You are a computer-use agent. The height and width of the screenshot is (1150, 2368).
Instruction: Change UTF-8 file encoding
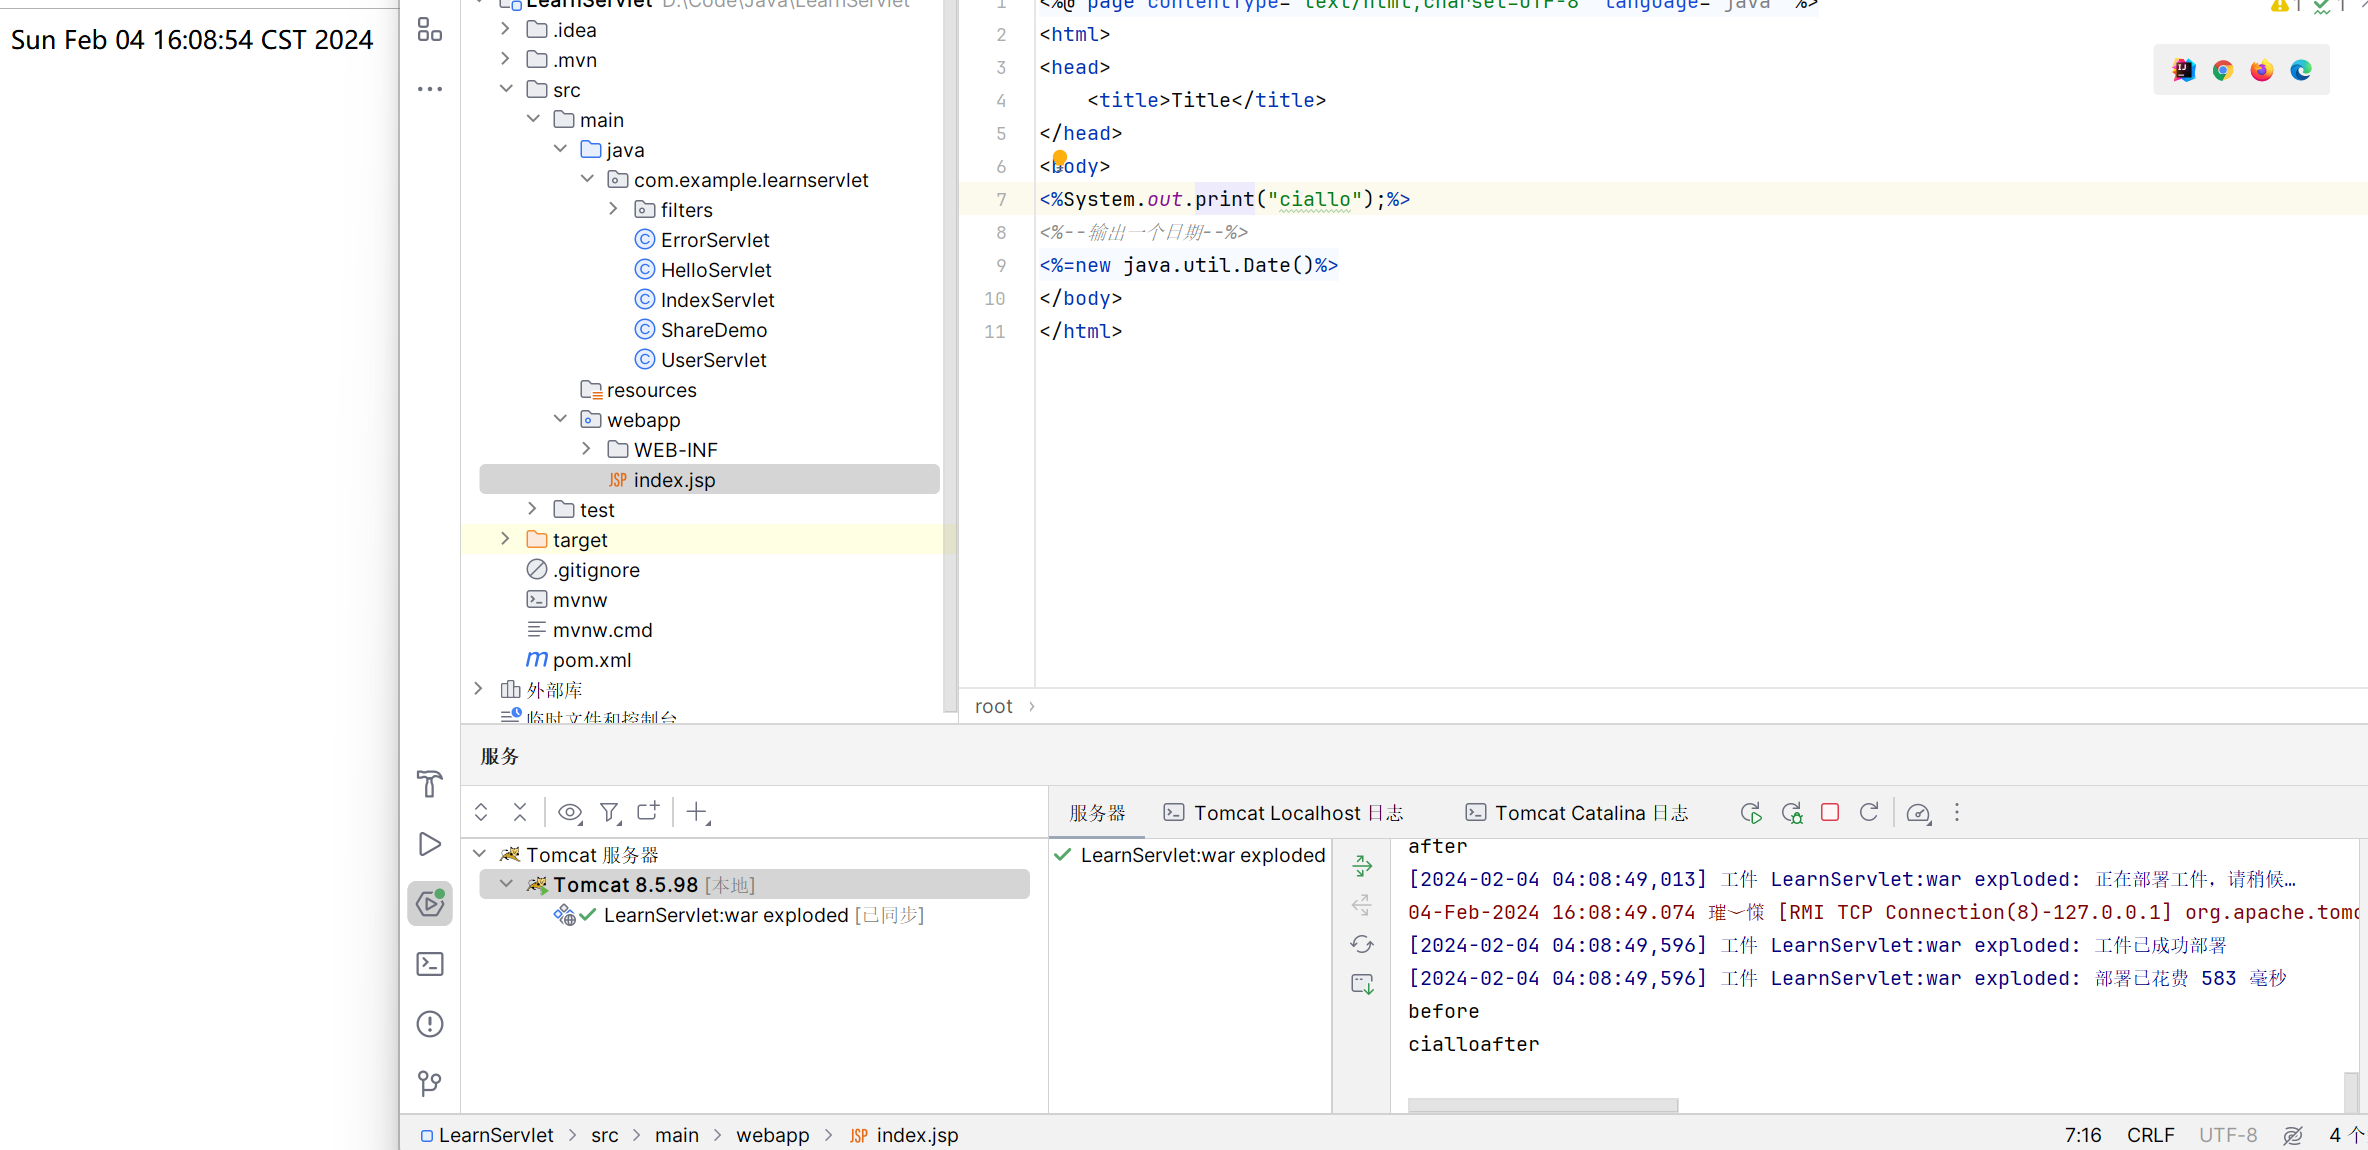point(2228,1135)
